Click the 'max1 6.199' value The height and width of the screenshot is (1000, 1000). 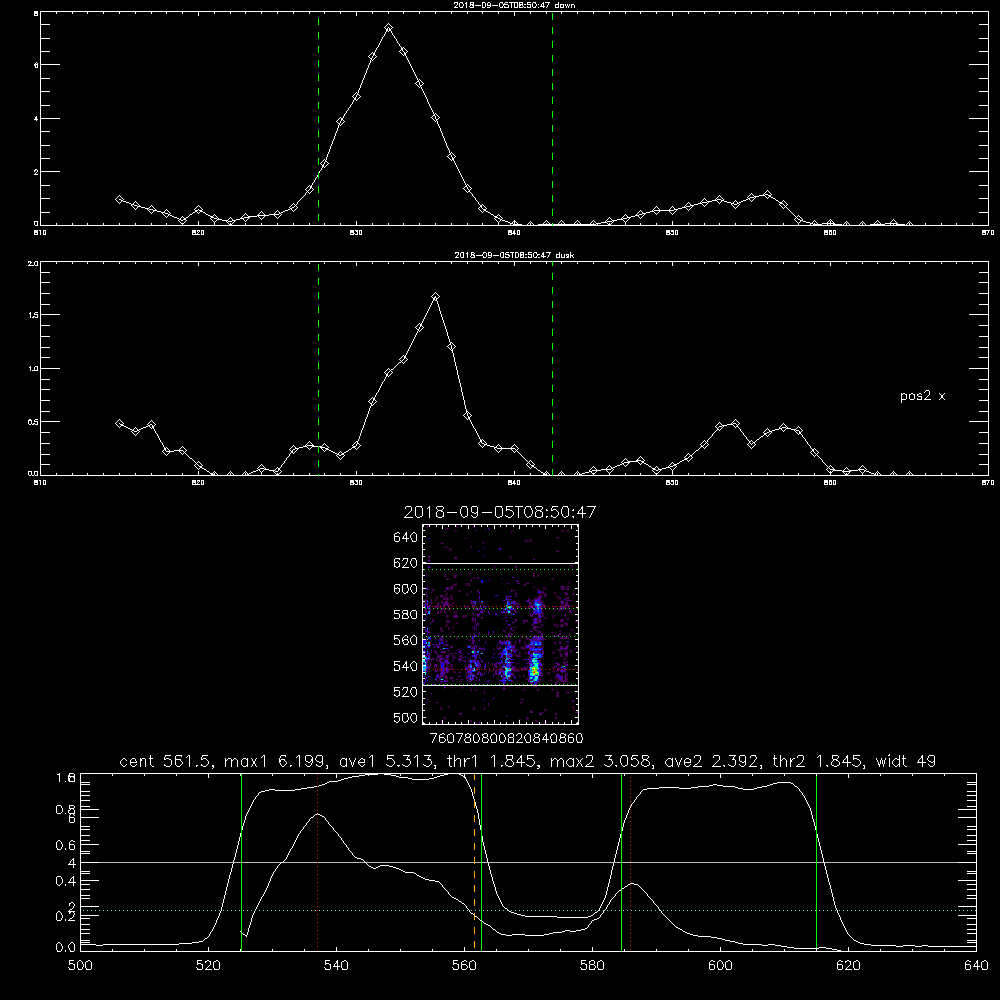click(x=277, y=761)
